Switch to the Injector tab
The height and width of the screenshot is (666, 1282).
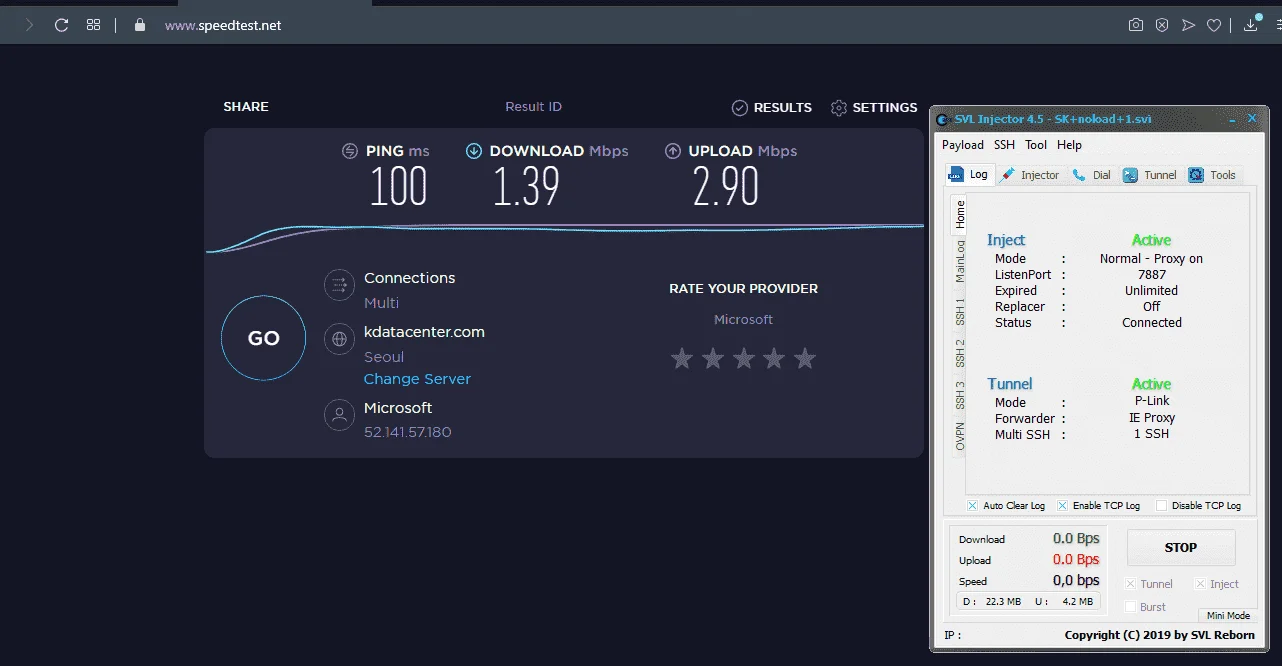coord(1030,175)
